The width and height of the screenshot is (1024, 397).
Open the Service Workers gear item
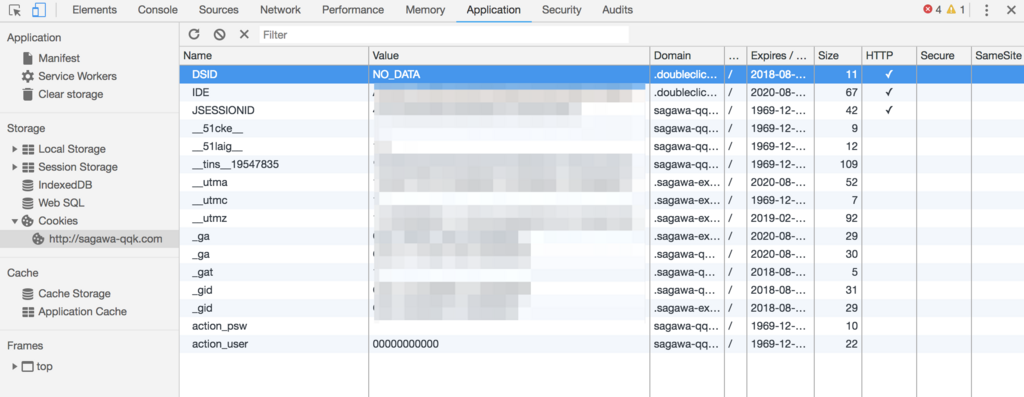point(69,76)
